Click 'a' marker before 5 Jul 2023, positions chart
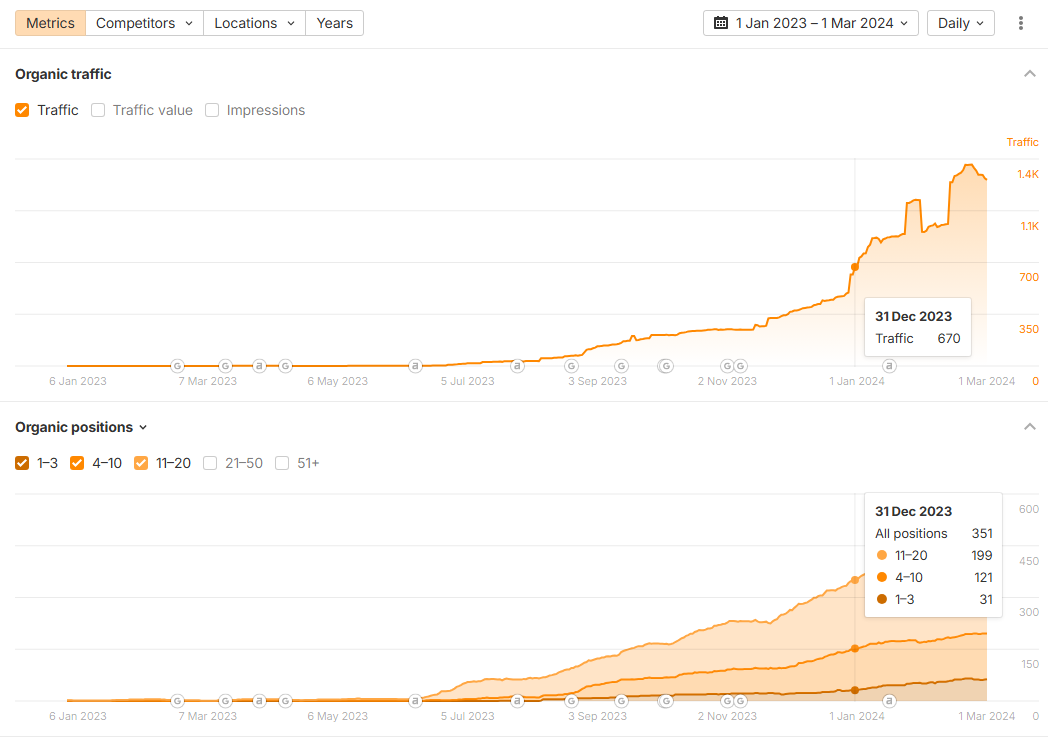1048x737 pixels. coord(415,701)
